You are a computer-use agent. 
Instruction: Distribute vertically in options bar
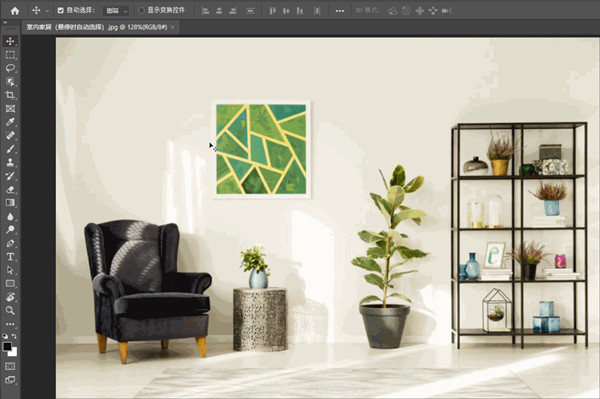pyautogui.click(x=250, y=11)
